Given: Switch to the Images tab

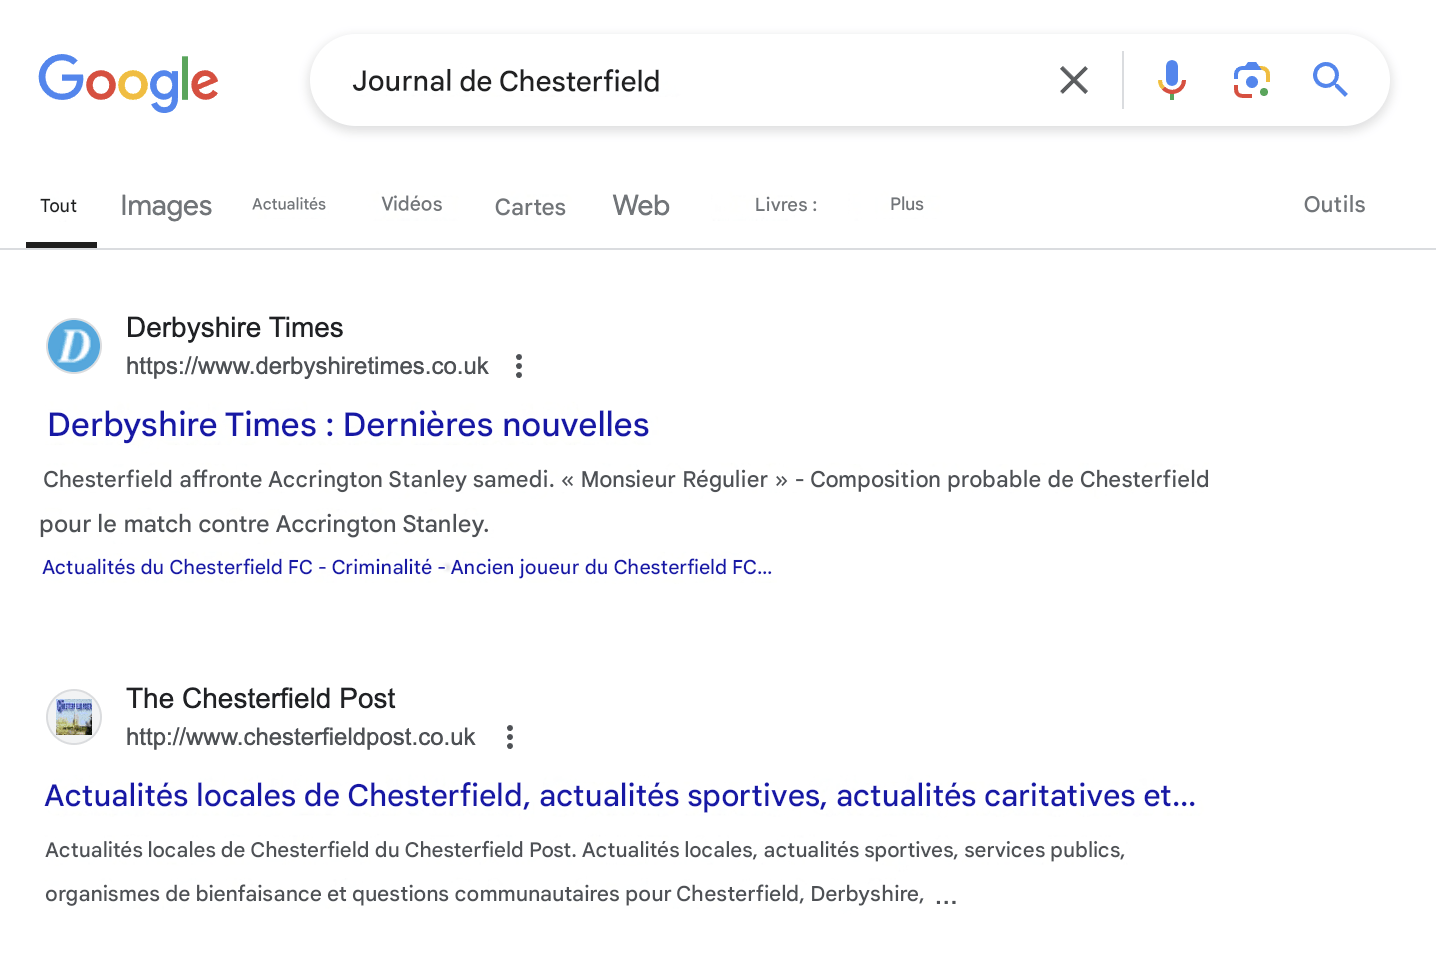Looking at the screenshot, I should coord(166,206).
